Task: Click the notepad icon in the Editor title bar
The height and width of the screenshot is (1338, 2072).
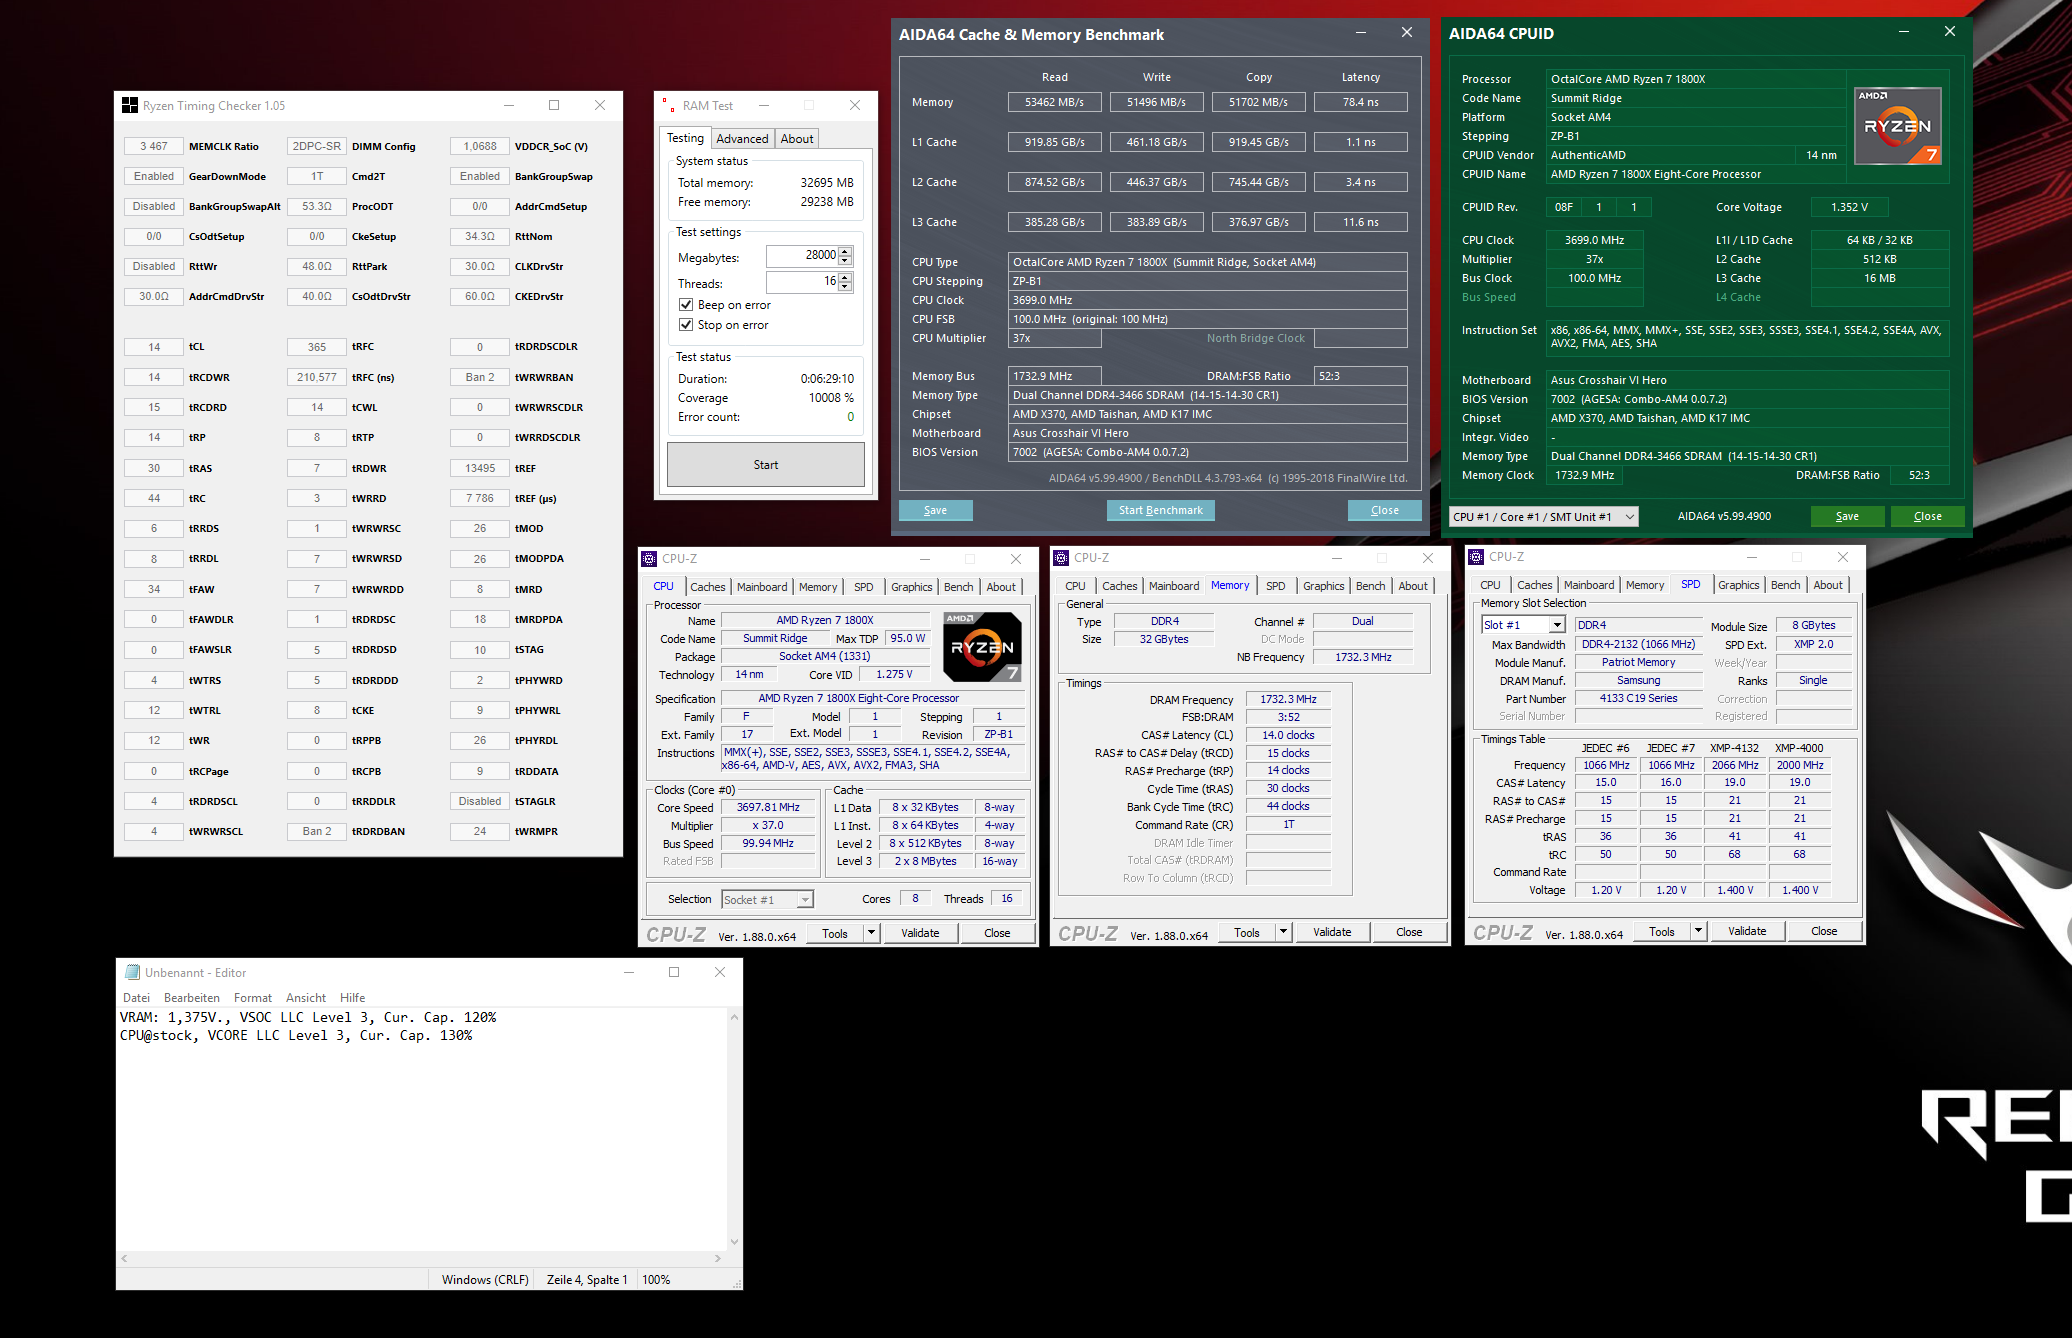Action: coord(132,971)
